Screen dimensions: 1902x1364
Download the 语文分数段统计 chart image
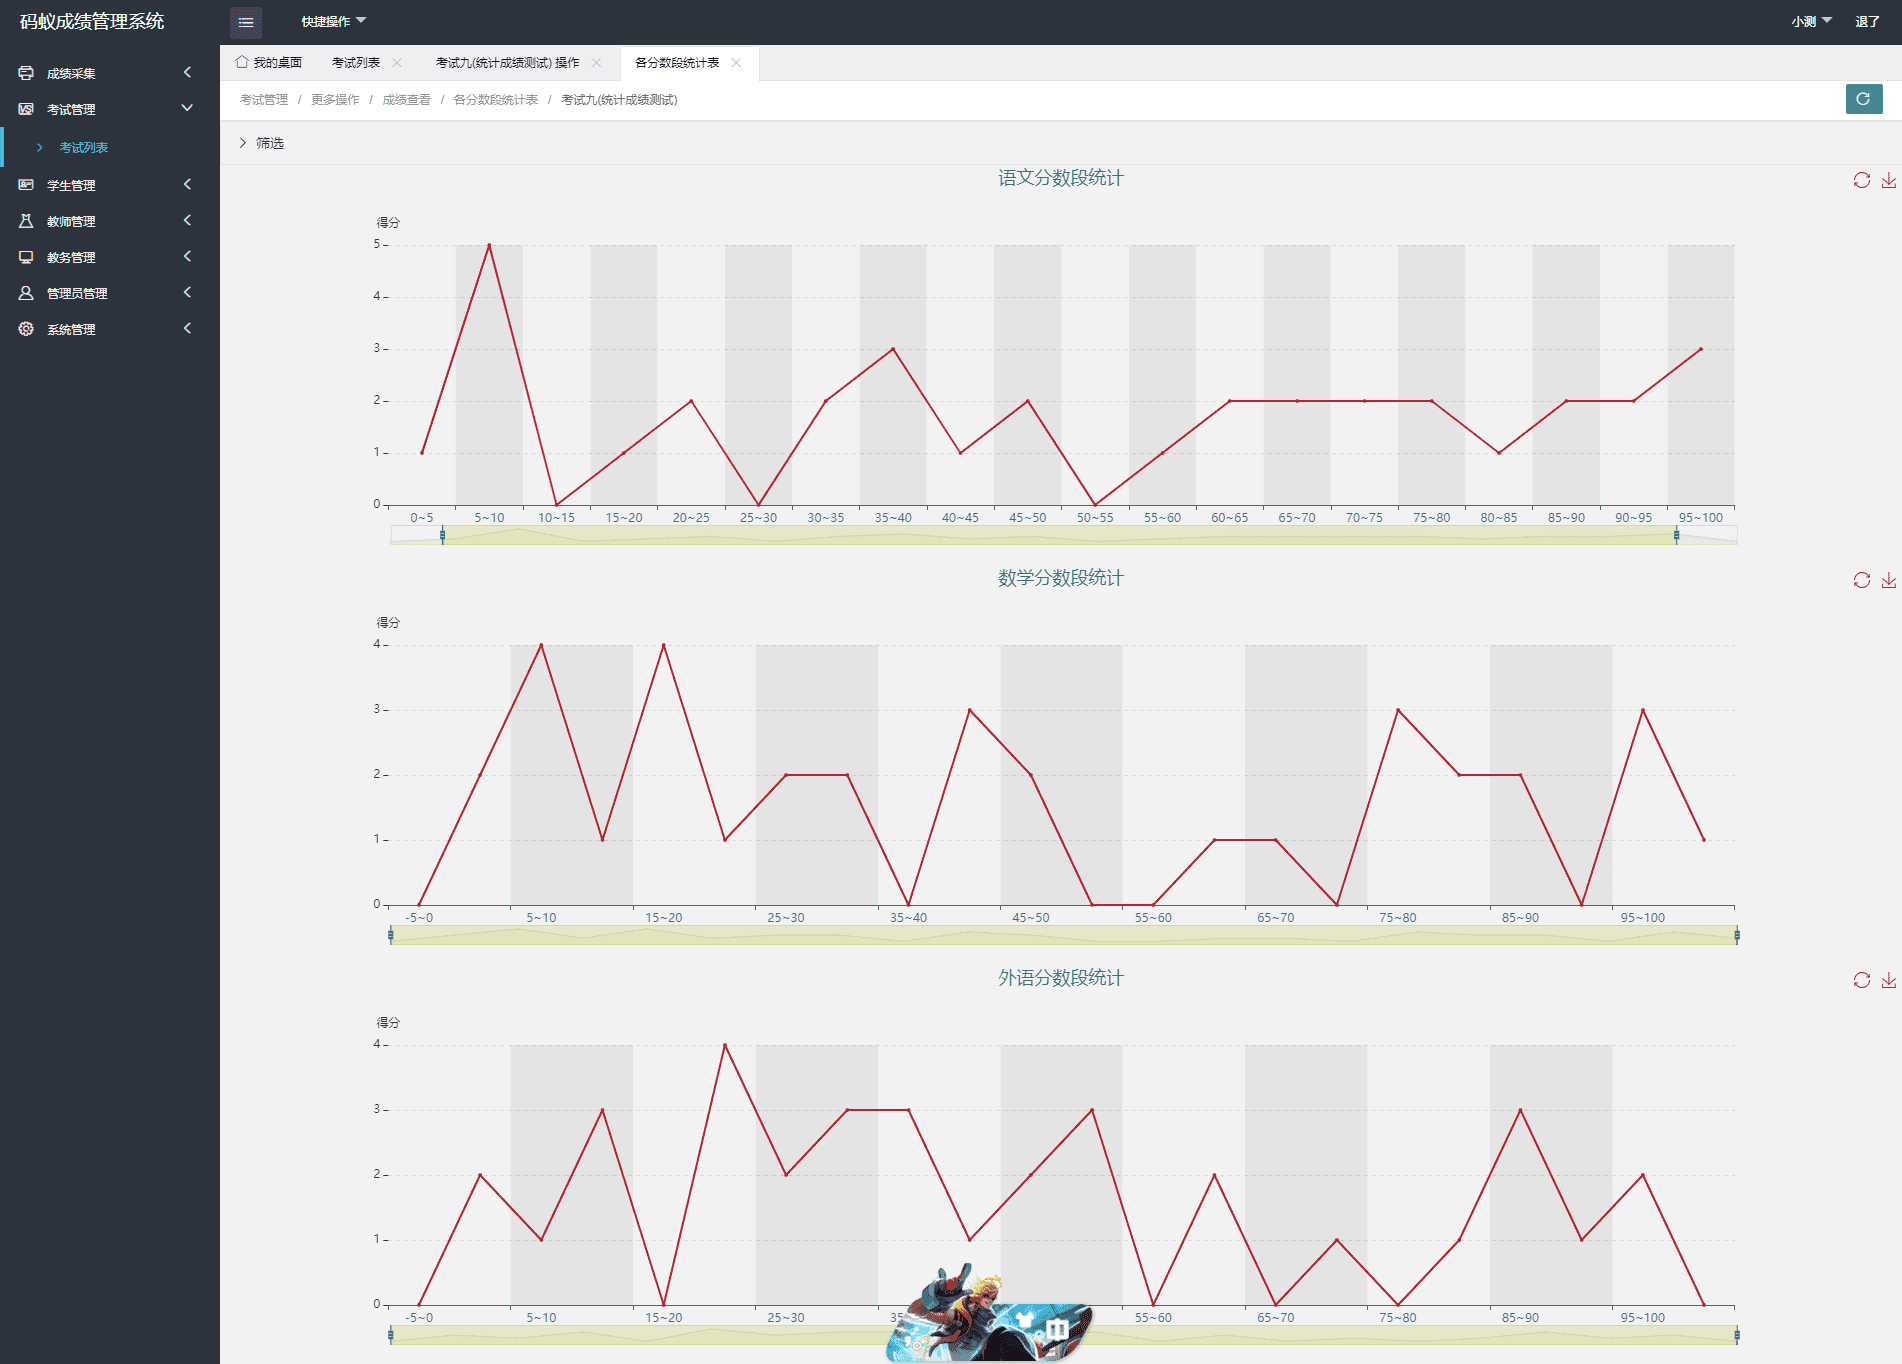(1888, 180)
